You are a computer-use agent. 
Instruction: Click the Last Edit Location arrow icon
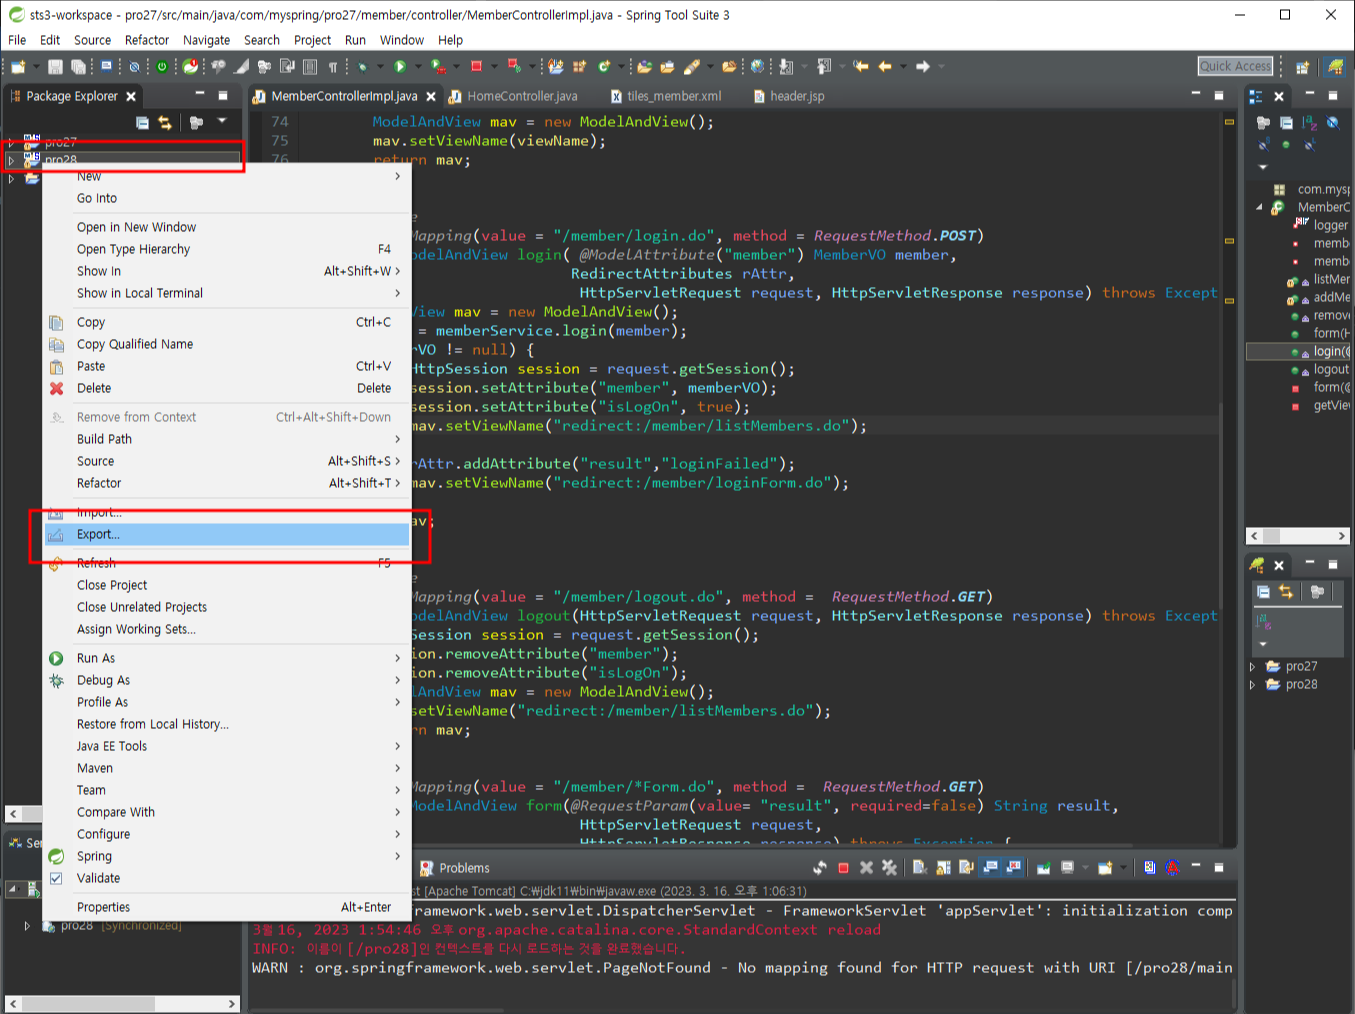point(861,67)
